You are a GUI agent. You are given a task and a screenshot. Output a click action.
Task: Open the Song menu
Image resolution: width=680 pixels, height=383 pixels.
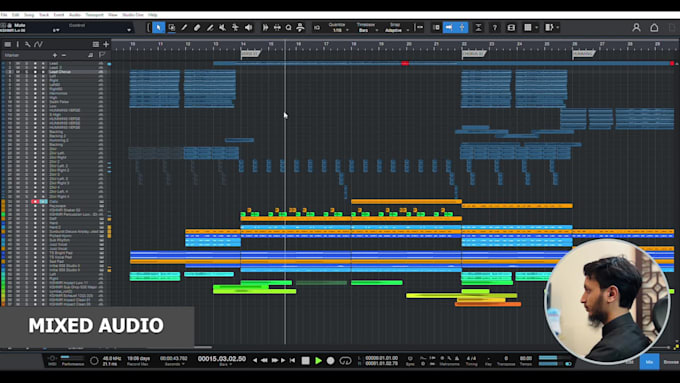click(x=29, y=15)
